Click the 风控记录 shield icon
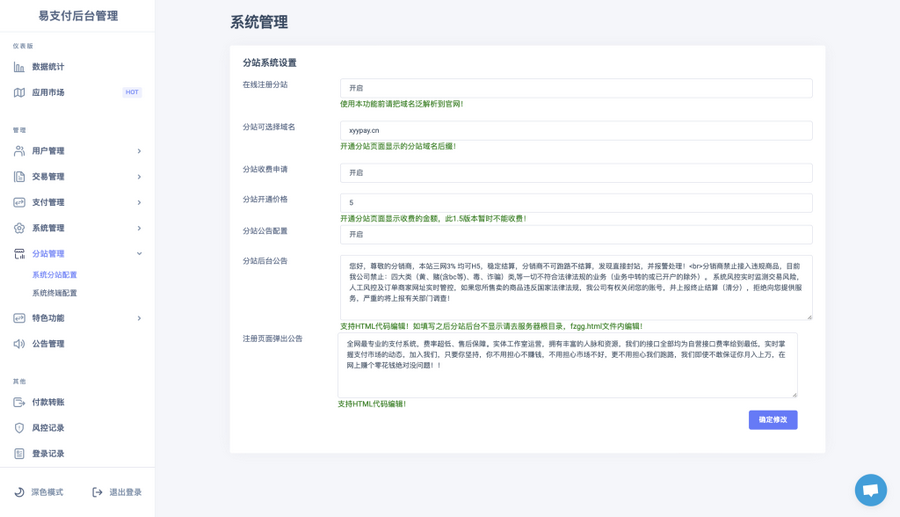 19,428
